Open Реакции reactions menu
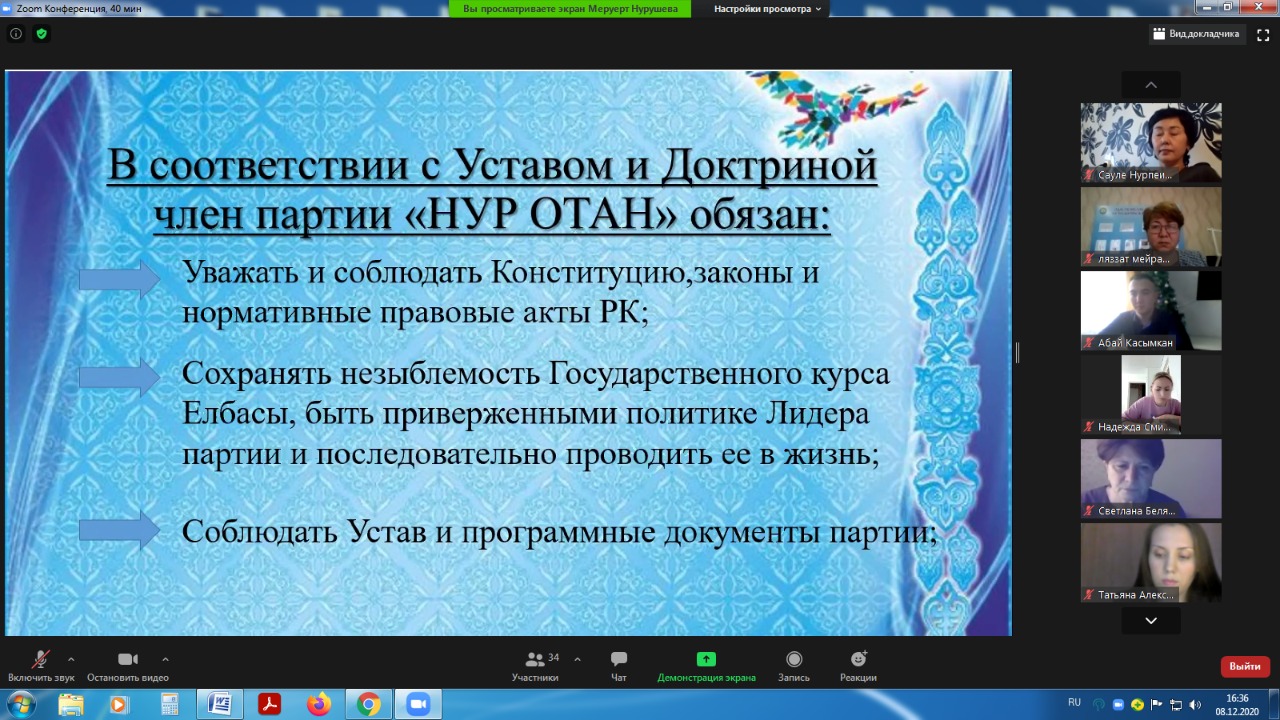The height and width of the screenshot is (720, 1280). click(x=858, y=666)
